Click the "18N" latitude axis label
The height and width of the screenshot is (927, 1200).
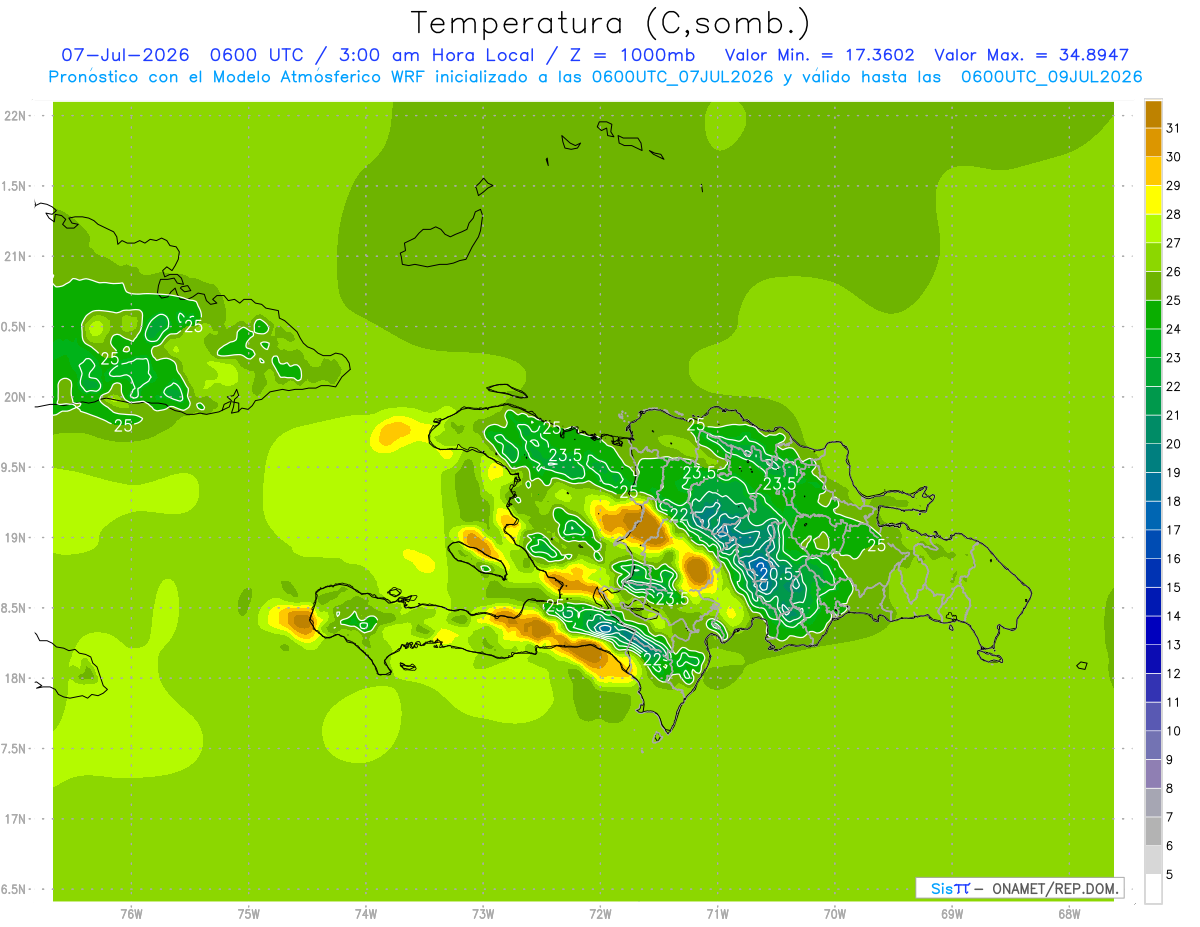click(15, 679)
